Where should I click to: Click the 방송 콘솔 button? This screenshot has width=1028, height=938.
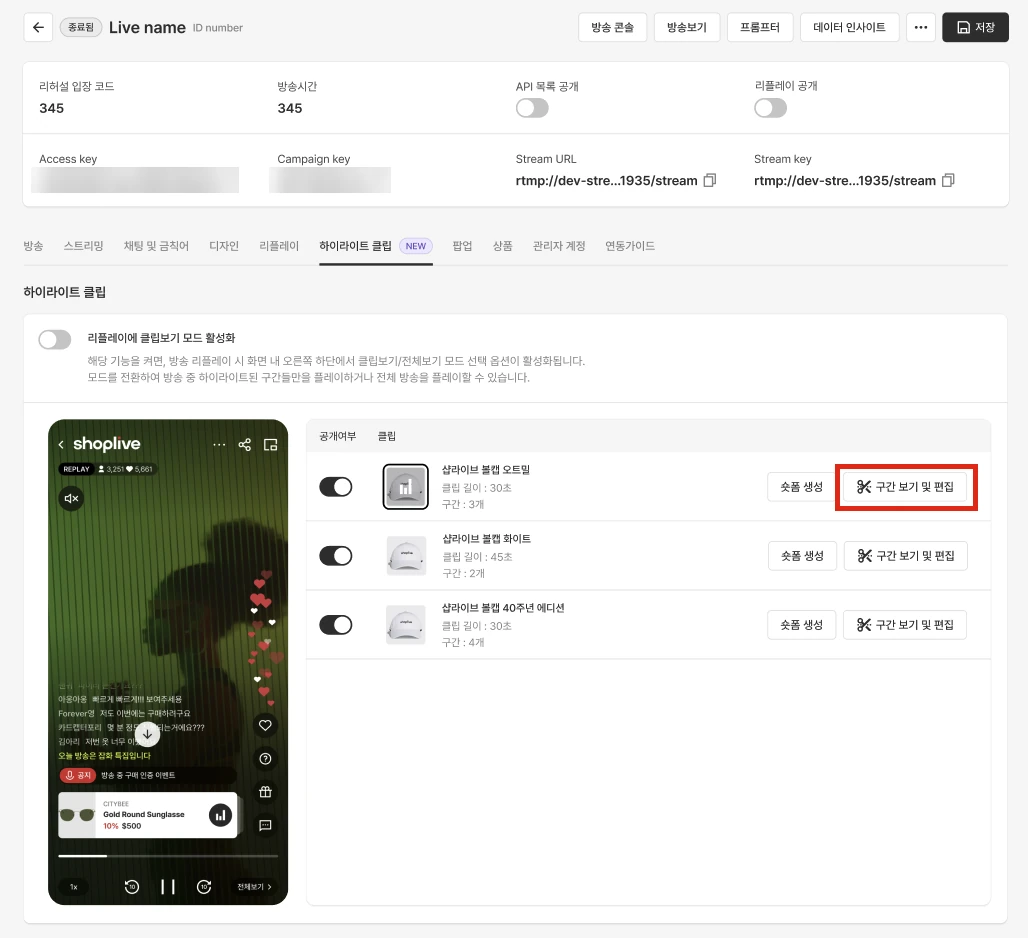pos(612,28)
